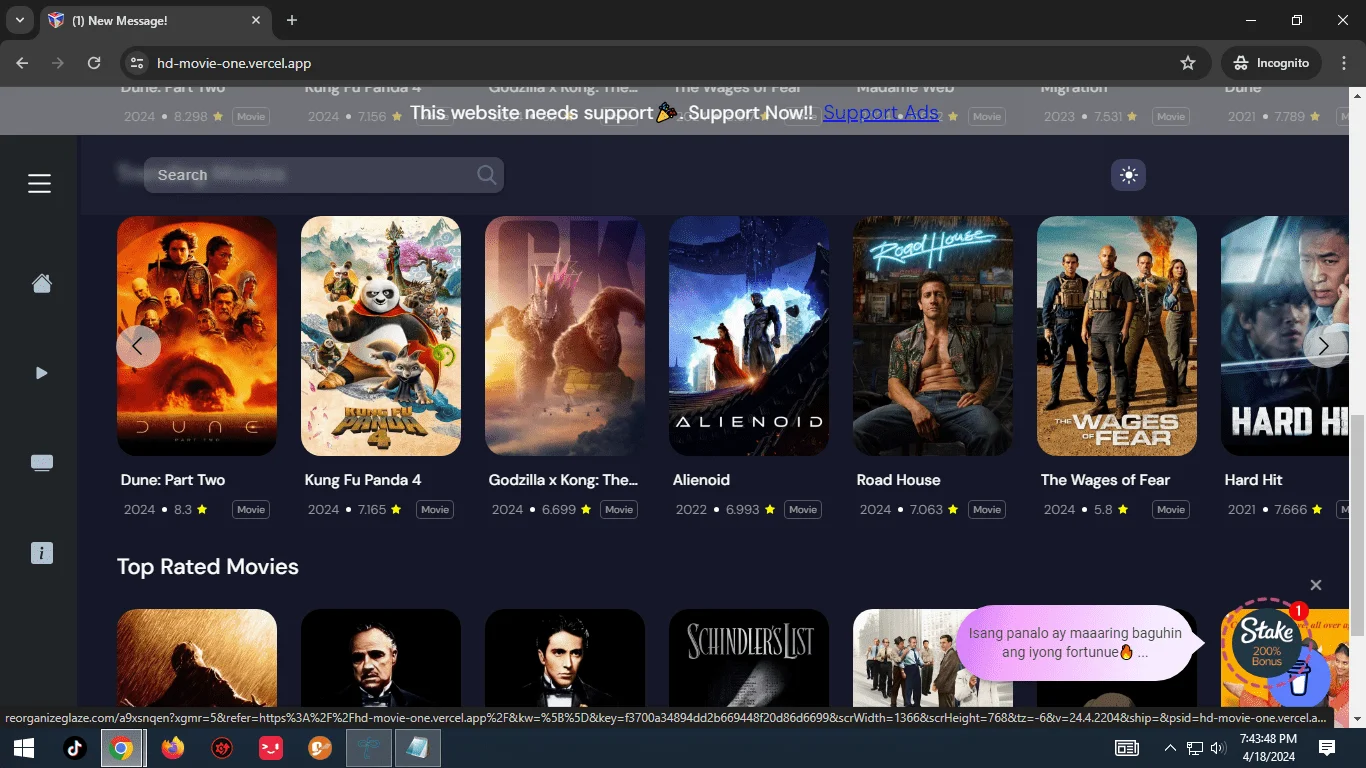The height and width of the screenshot is (768, 1366).
Task: Click rating 7.063 under Road House
Action: coord(927,510)
